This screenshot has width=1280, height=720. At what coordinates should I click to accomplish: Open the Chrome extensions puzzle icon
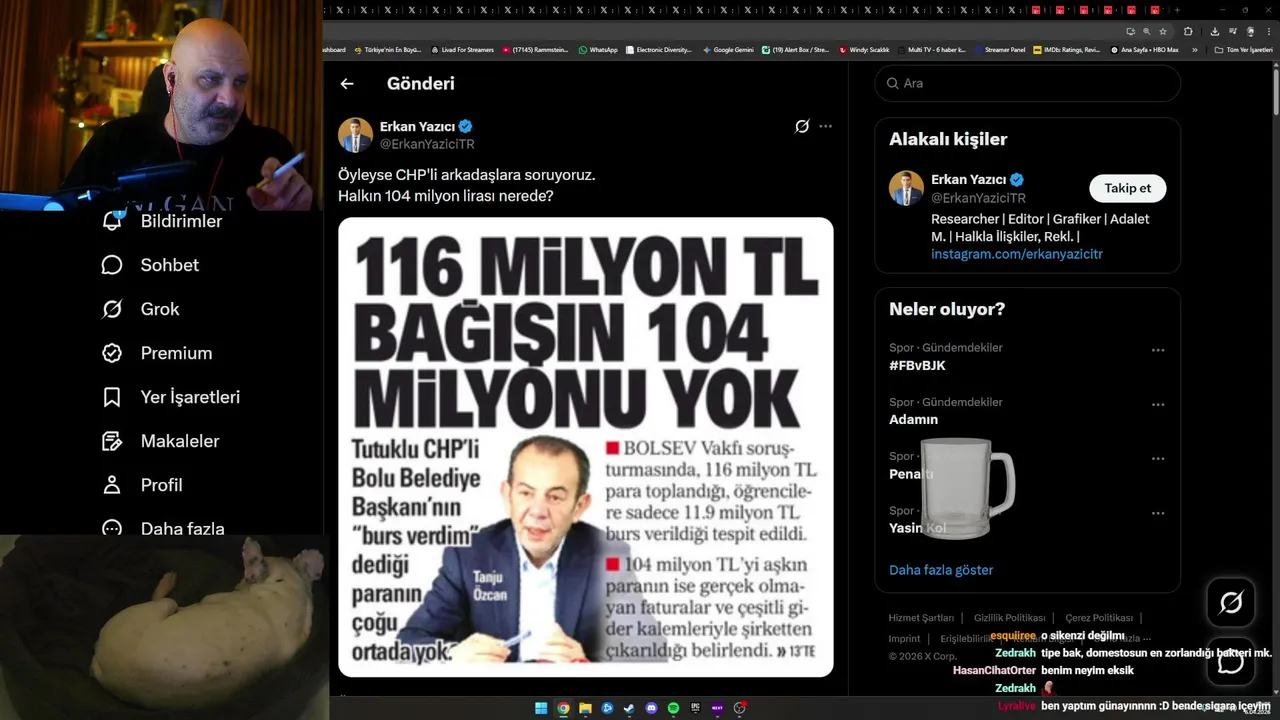click(x=1188, y=31)
